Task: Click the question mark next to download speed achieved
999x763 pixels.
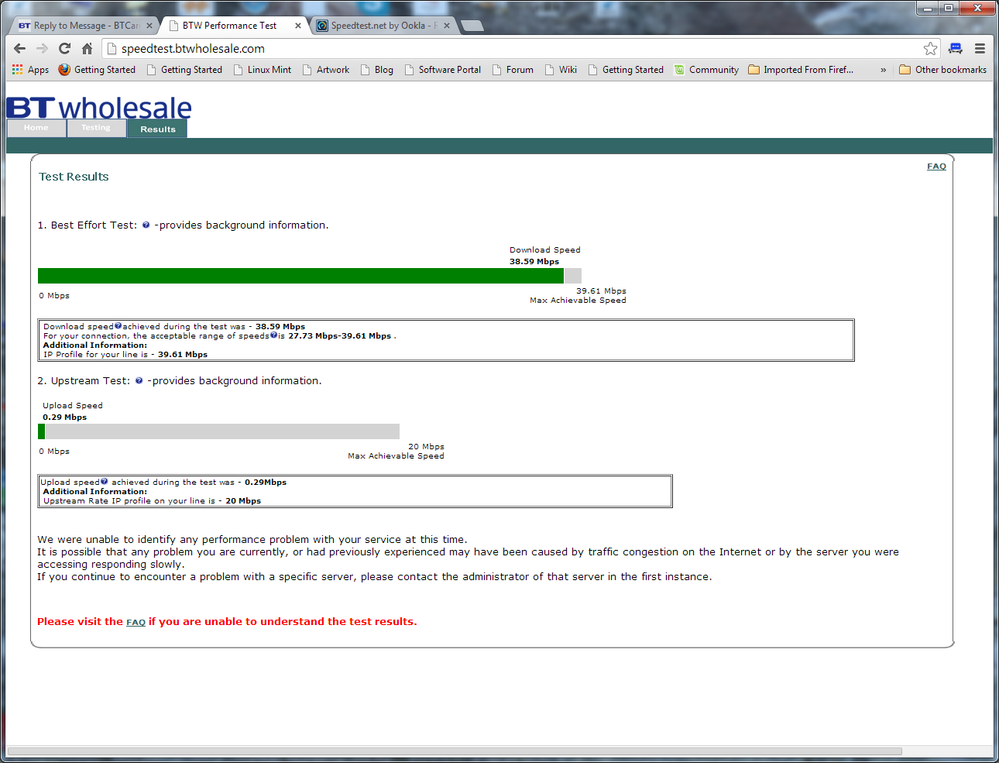Action: pos(120,326)
